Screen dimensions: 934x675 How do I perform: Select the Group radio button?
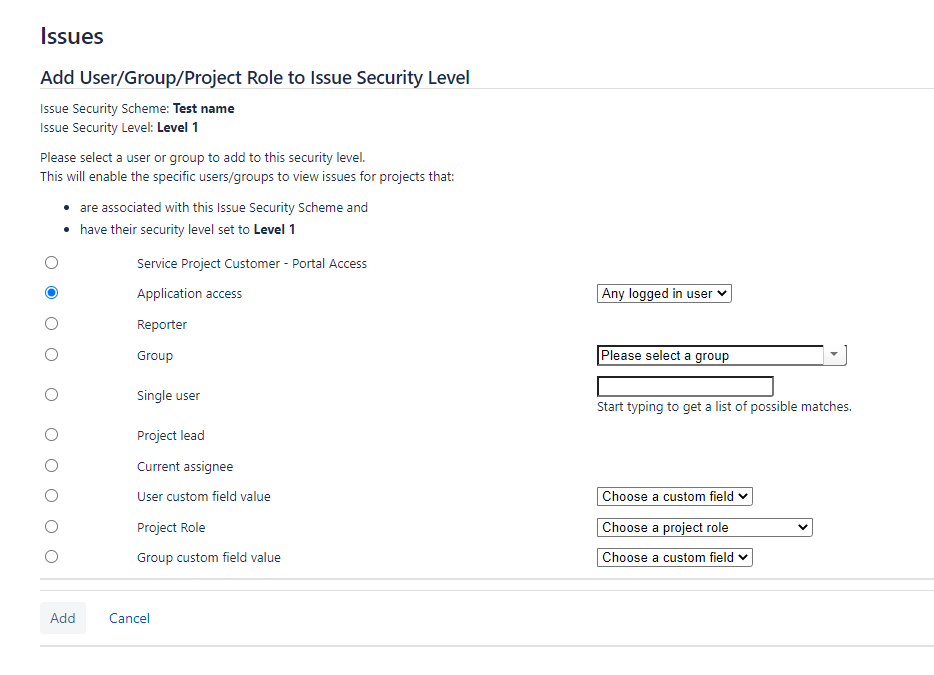(x=52, y=354)
